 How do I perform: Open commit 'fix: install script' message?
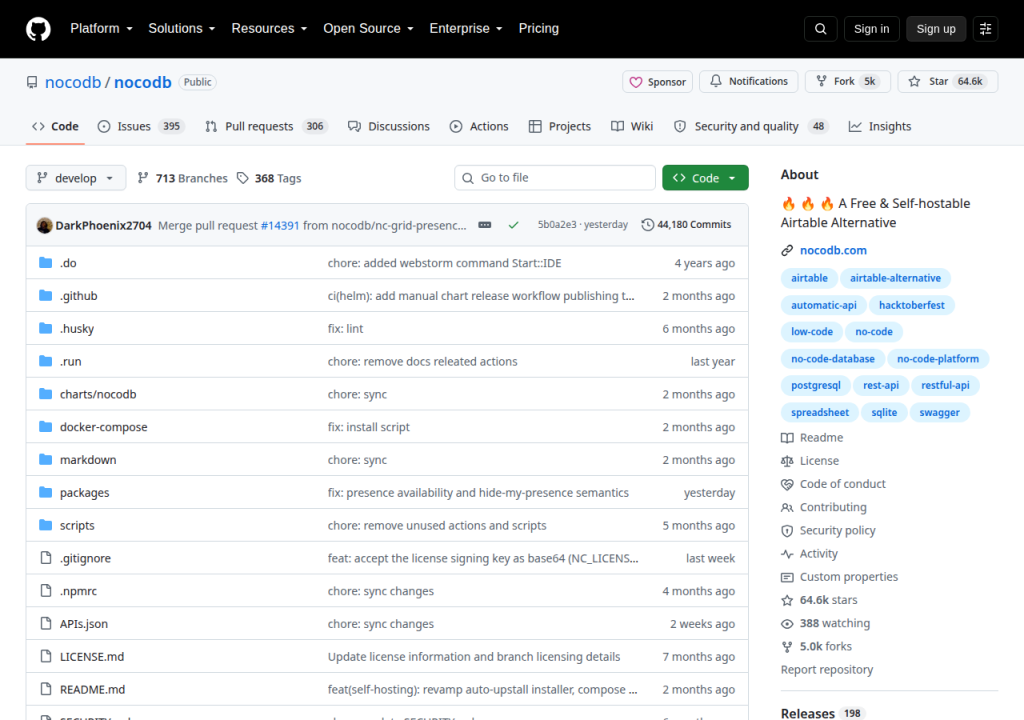(368, 427)
